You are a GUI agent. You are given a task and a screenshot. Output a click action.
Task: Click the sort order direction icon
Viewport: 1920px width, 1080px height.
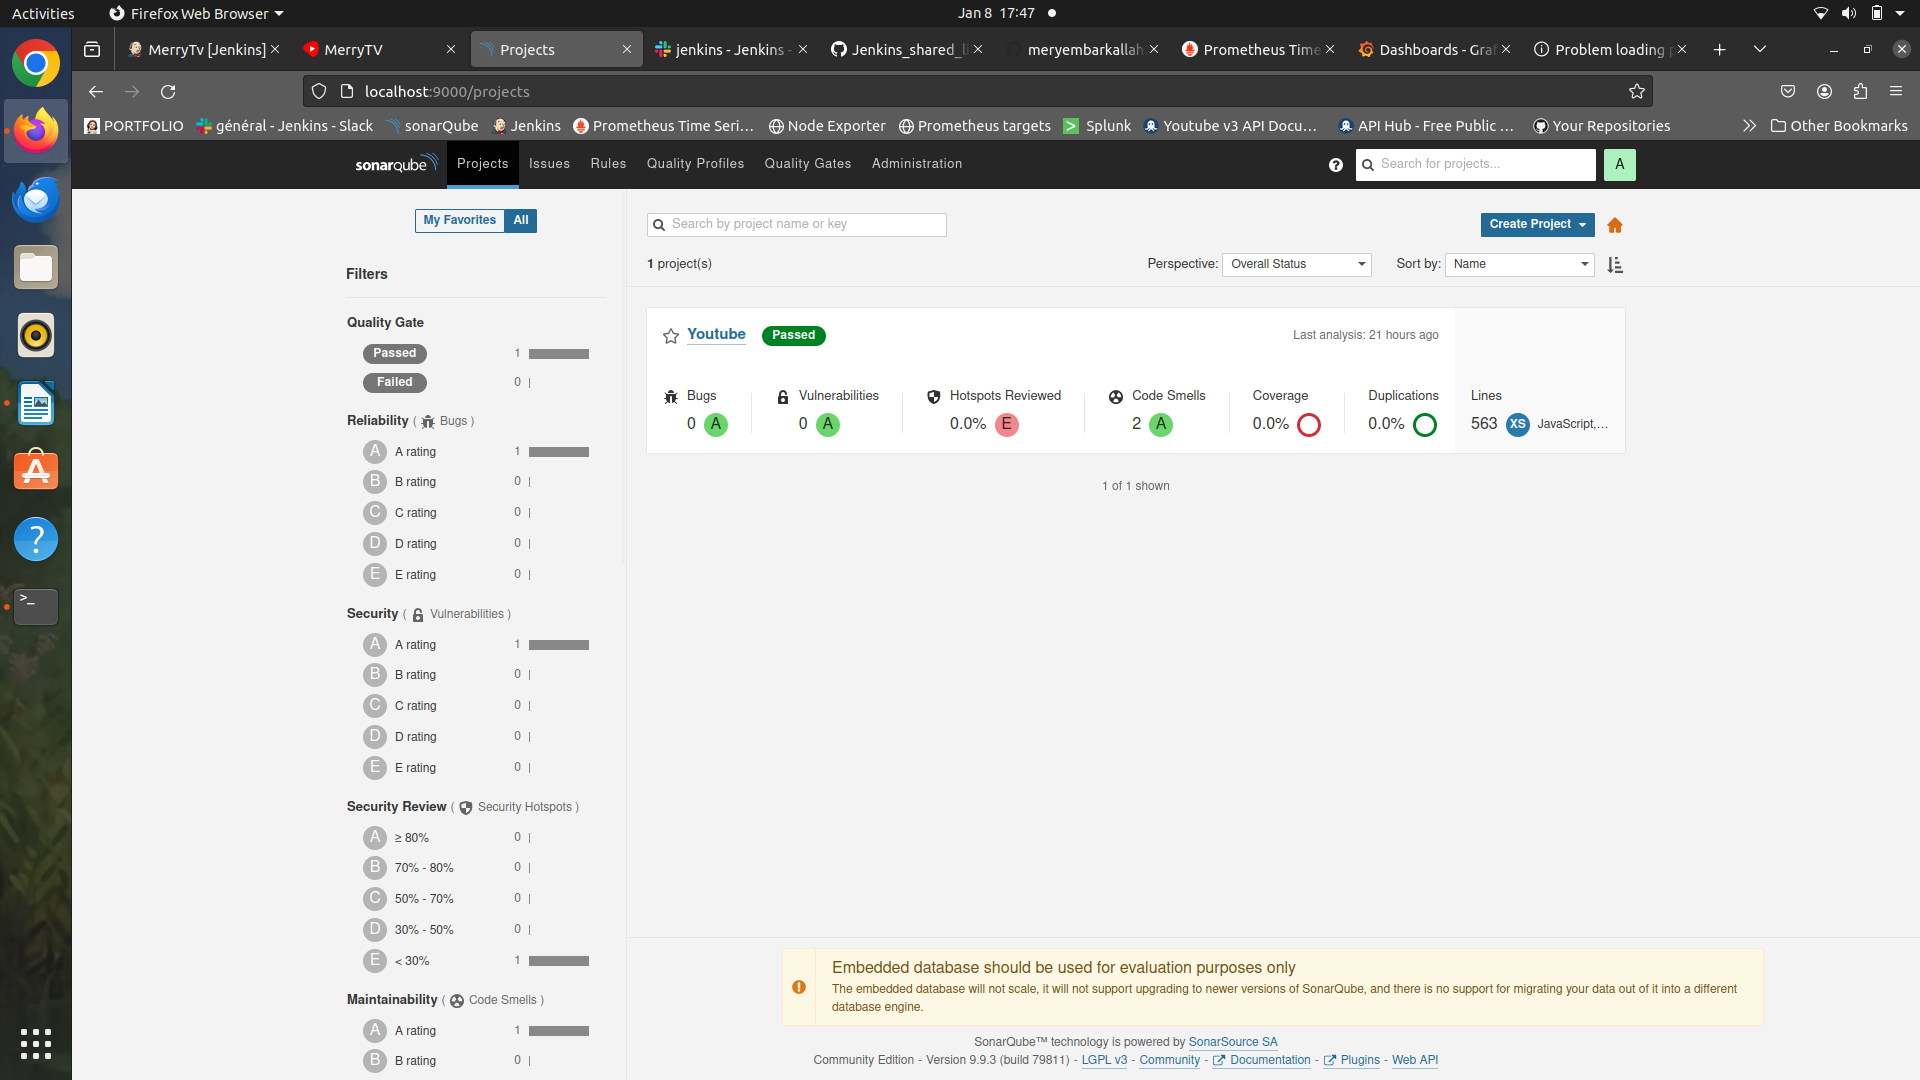[1614, 265]
